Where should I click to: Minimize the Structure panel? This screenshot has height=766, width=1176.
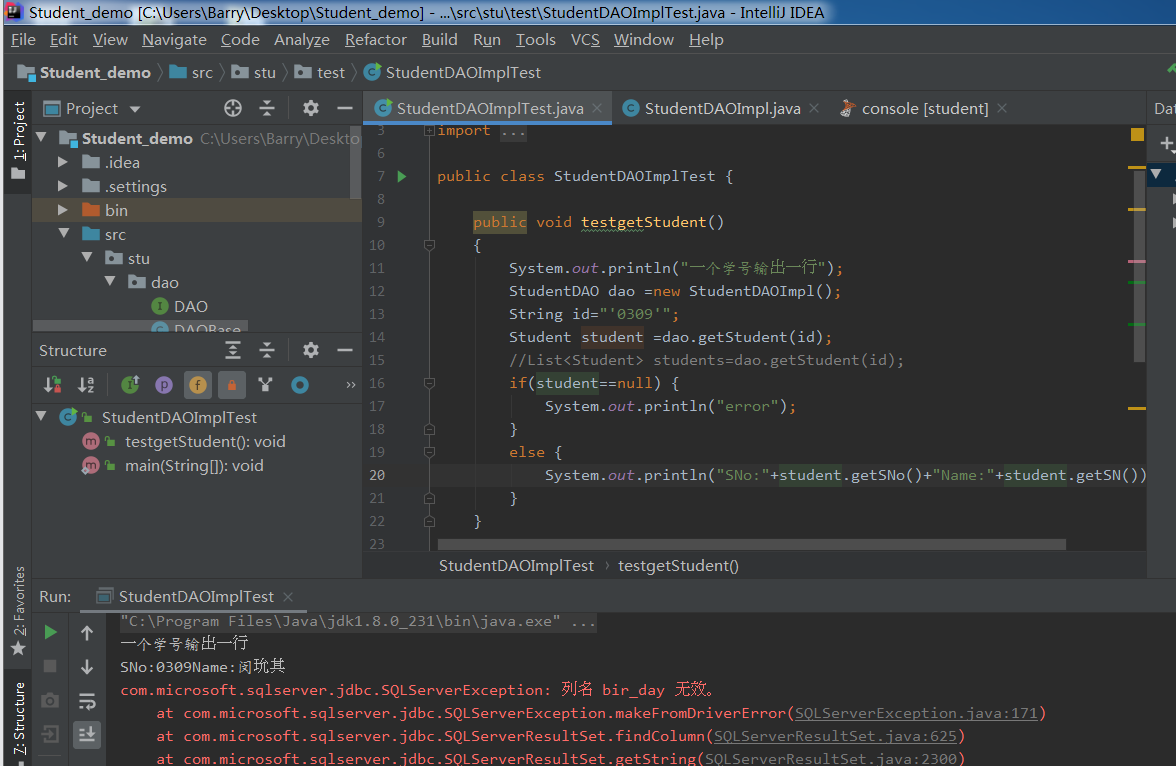(x=345, y=350)
